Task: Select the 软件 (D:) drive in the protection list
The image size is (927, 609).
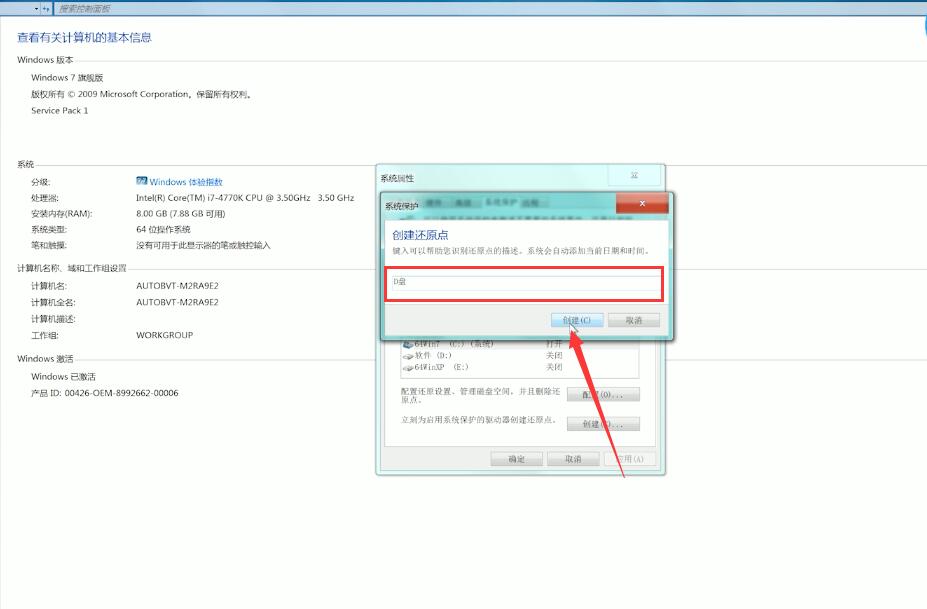Action: click(519, 355)
